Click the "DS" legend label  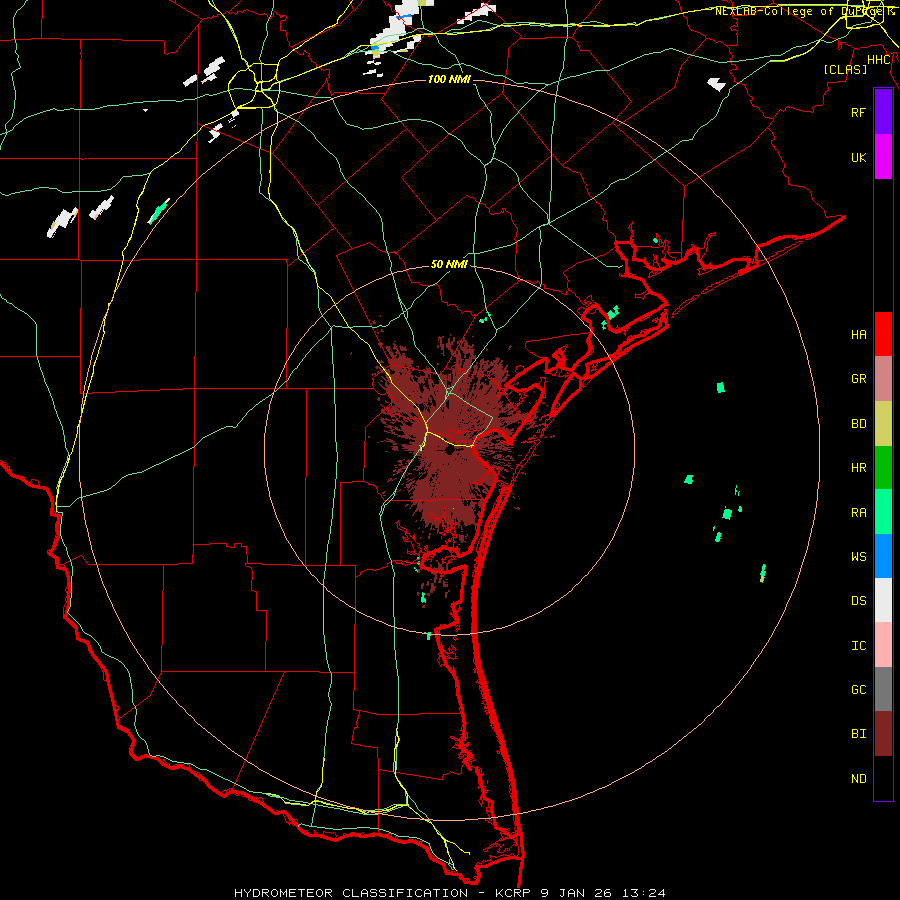pos(858,601)
